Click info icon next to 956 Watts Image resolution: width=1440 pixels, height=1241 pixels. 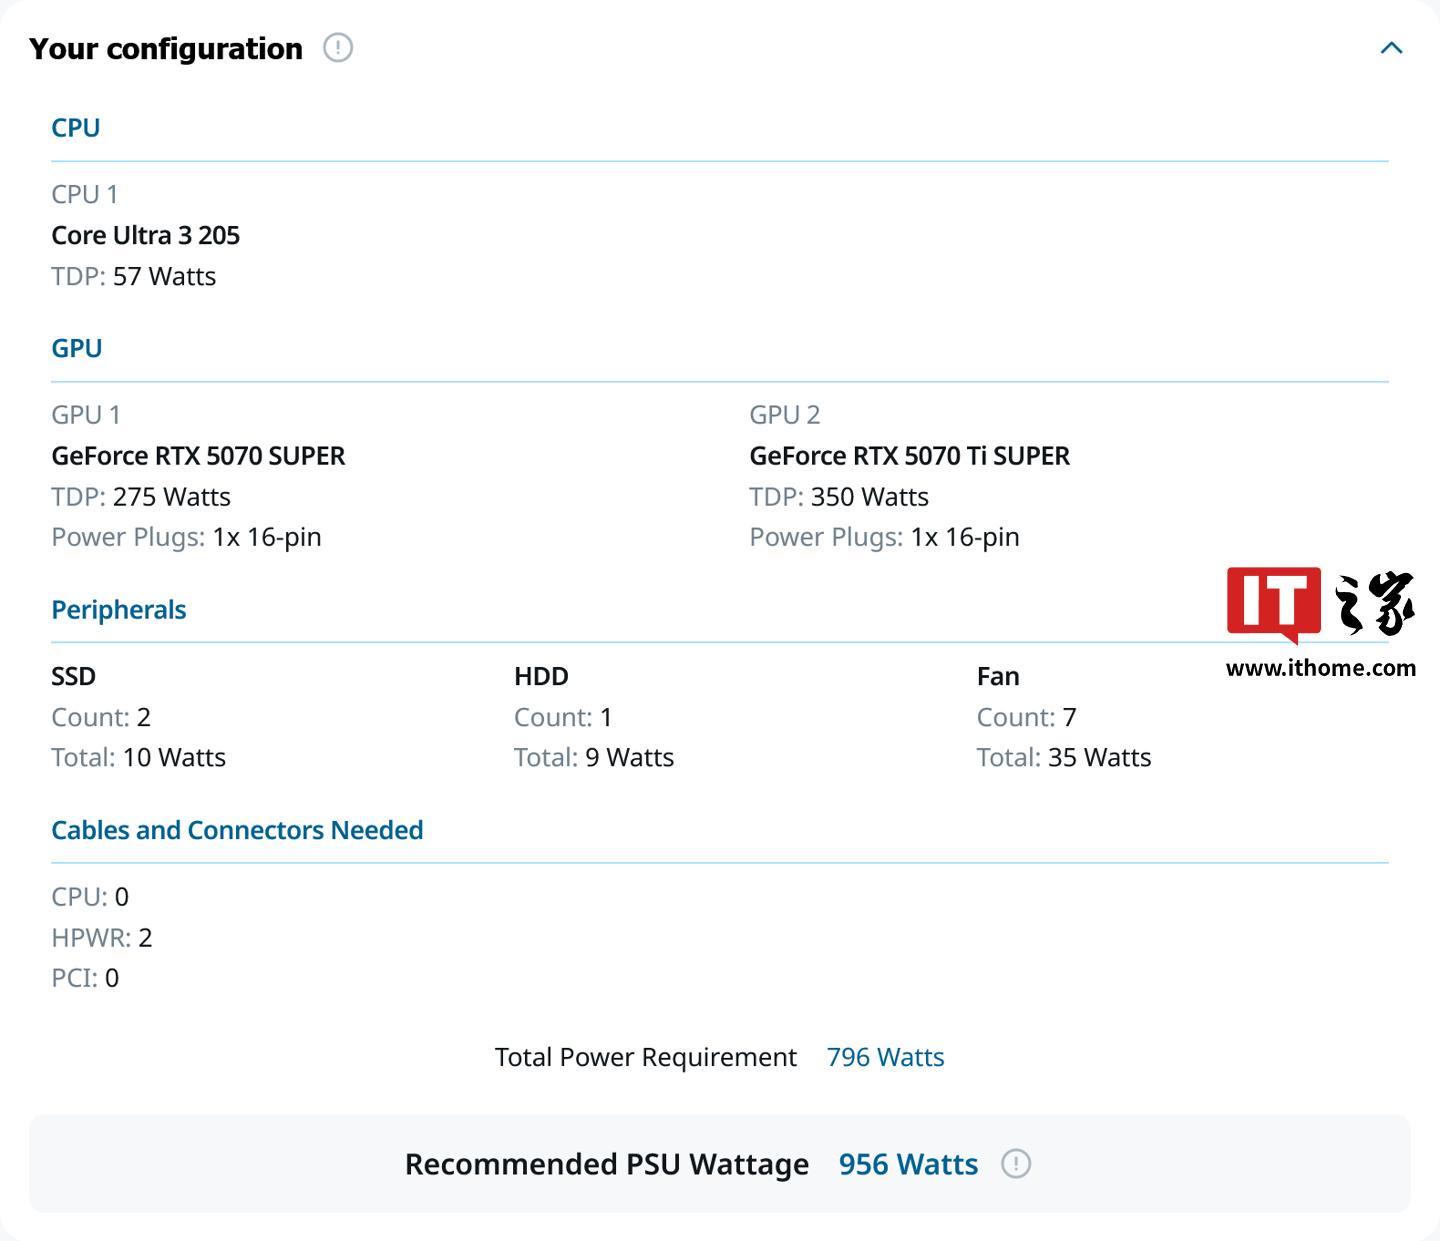(1016, 1164)
